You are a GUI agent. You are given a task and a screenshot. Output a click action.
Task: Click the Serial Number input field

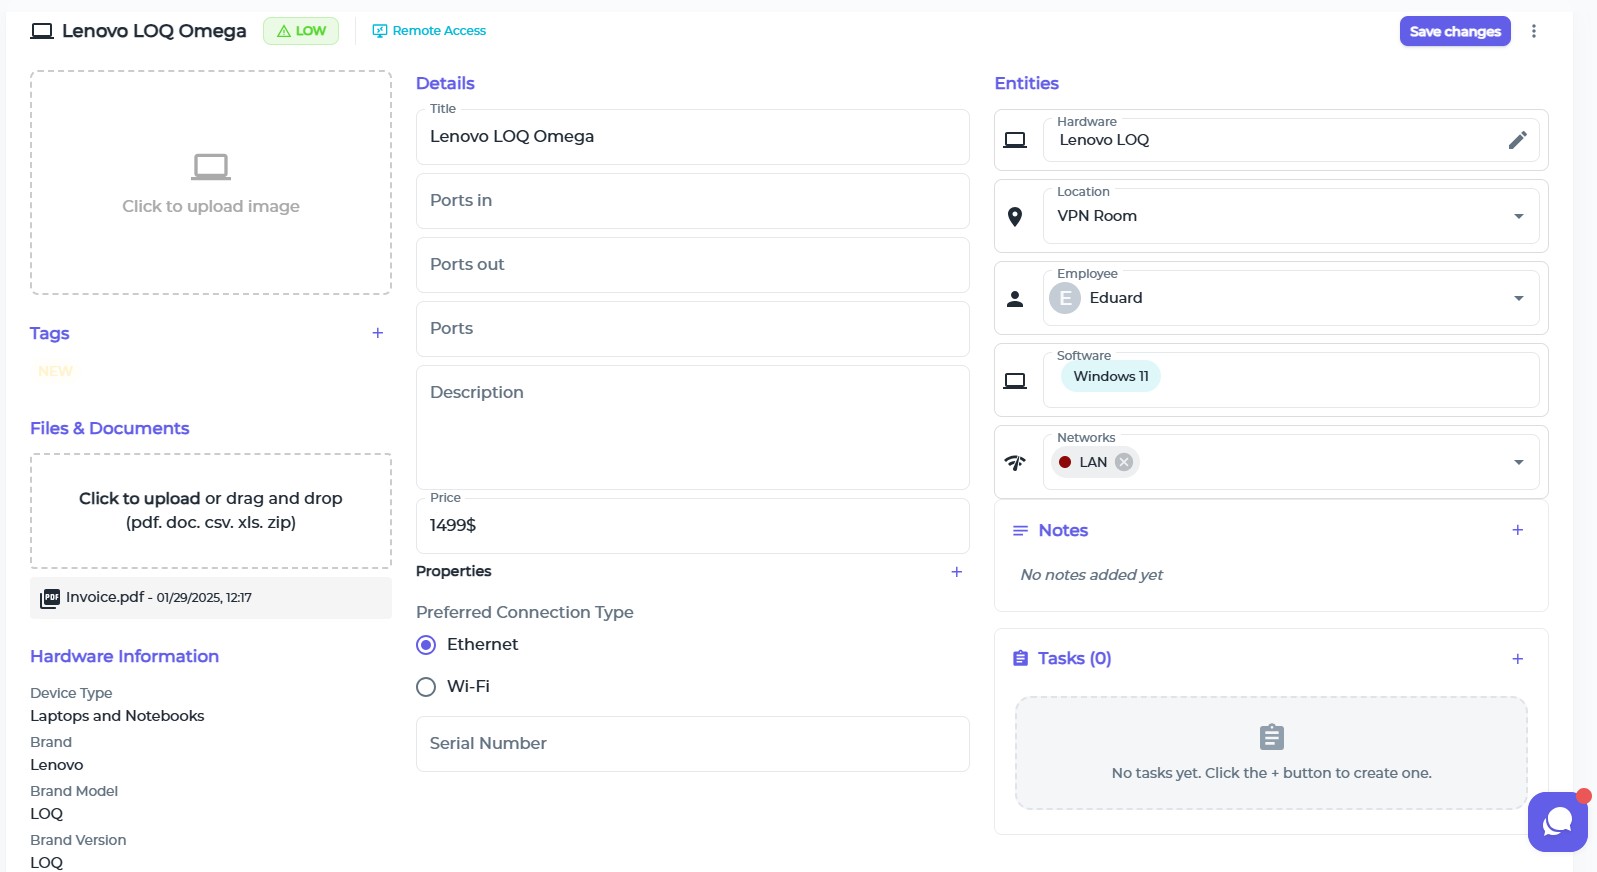(x=692, y=744)
